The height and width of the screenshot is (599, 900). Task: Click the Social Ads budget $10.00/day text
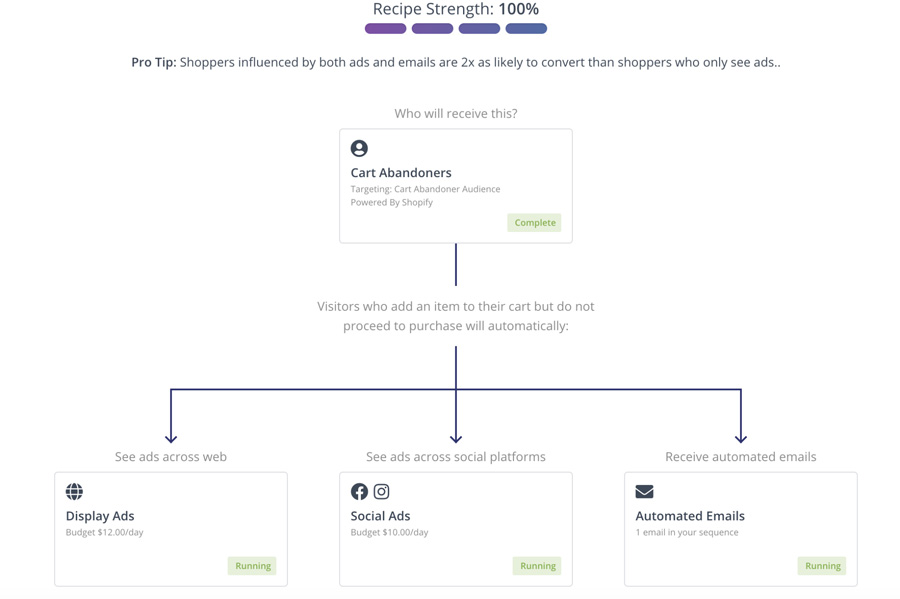[x=389, y=533]
